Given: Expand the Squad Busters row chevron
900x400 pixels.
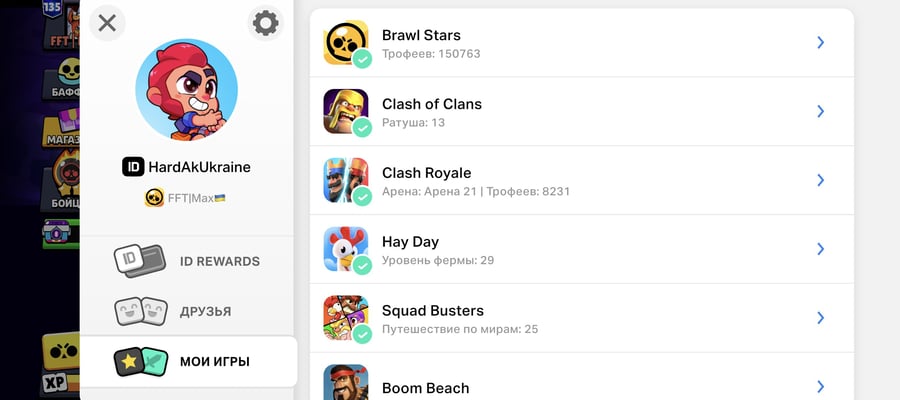Looking at the screenshot, I should tap(821, 318).
